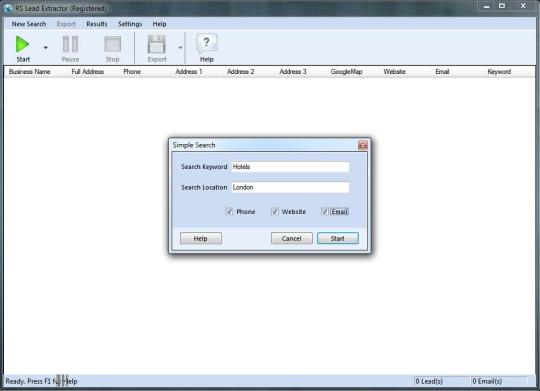
Task: Toggle the Email checkbox
Action: click(324, 212)
